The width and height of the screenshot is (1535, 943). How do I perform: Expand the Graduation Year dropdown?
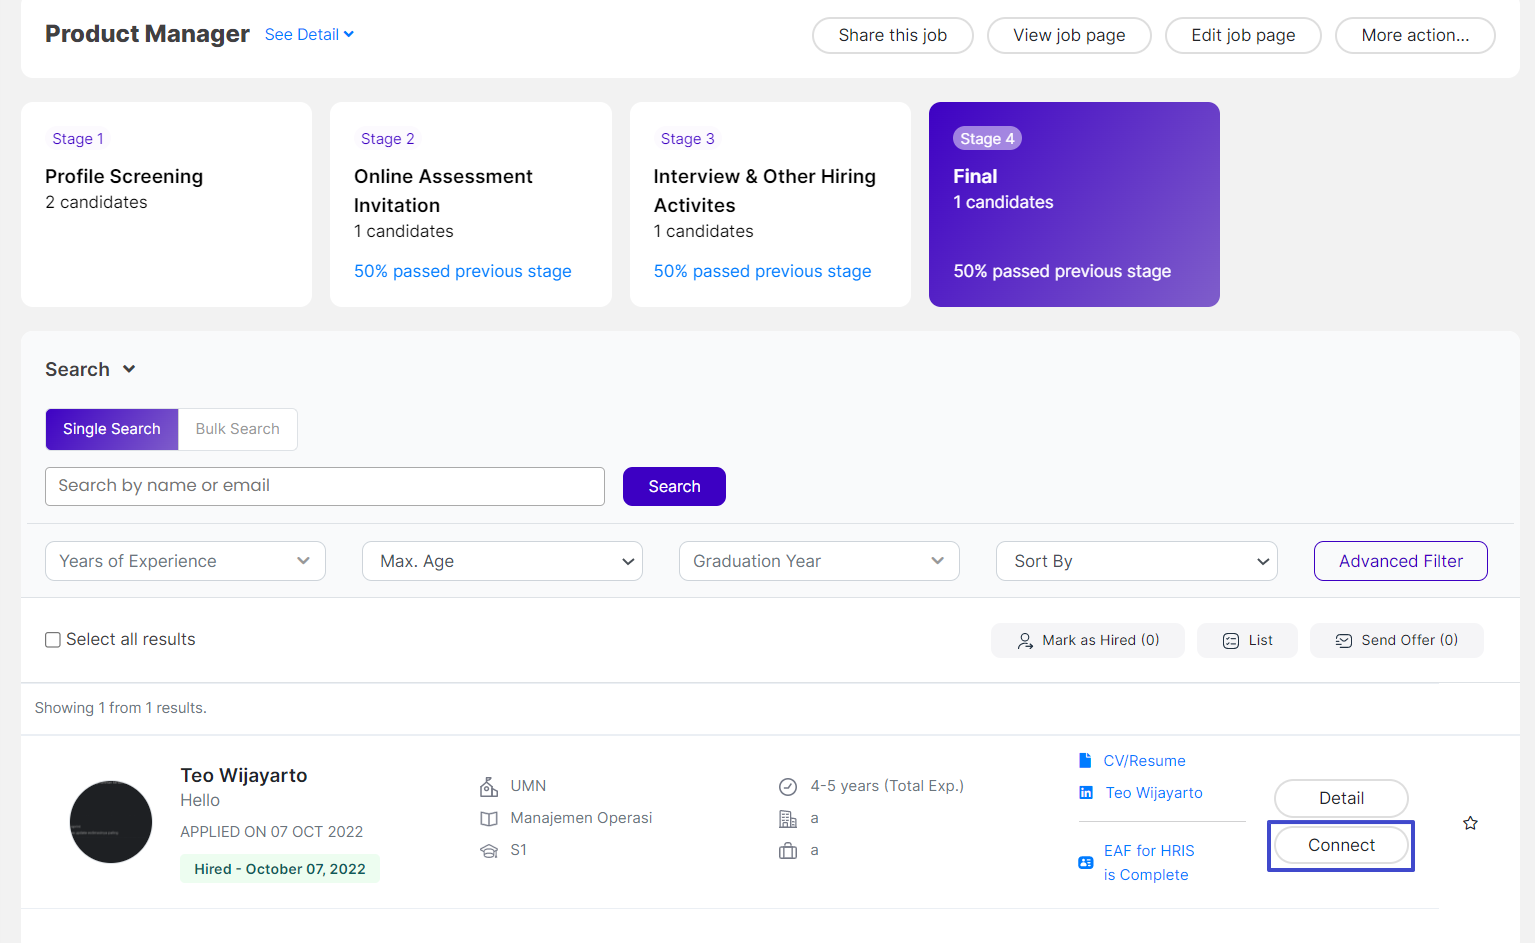tap(818, 561)
